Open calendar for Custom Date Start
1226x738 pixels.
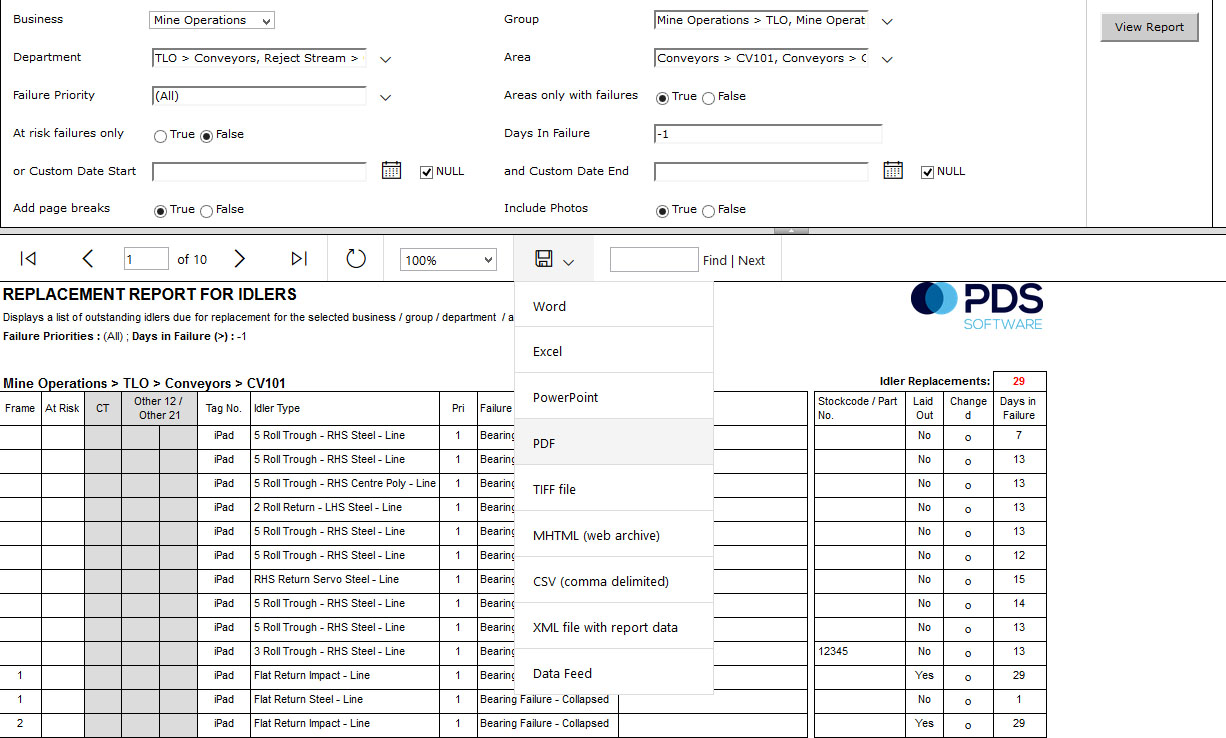[391, 171]
